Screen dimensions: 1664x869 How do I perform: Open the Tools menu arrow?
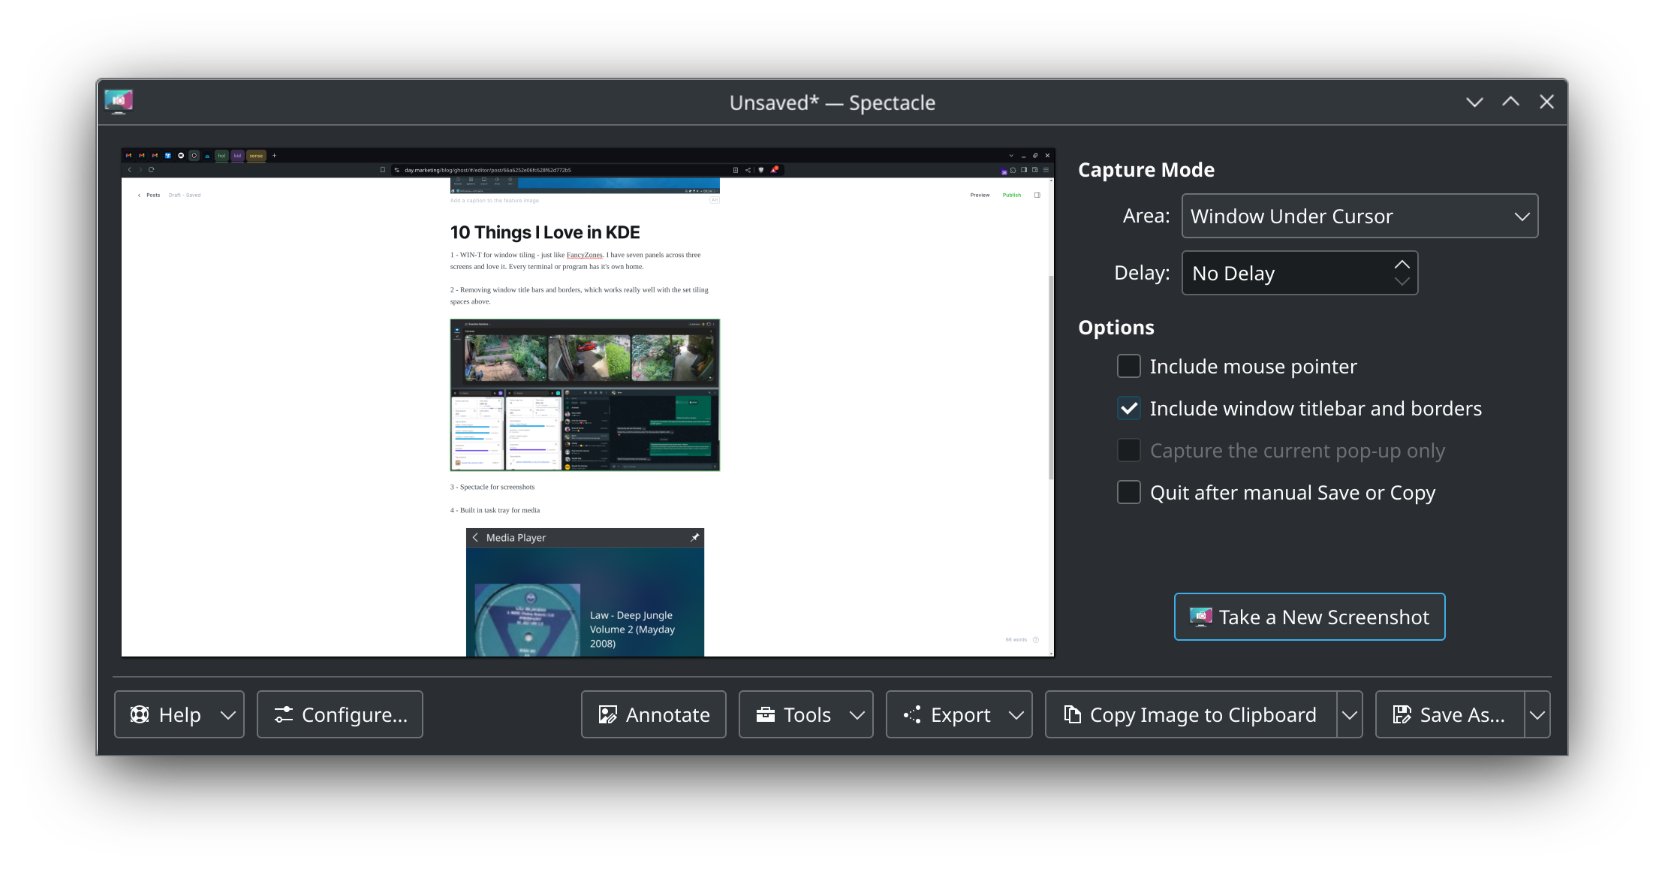click(857, 714)
